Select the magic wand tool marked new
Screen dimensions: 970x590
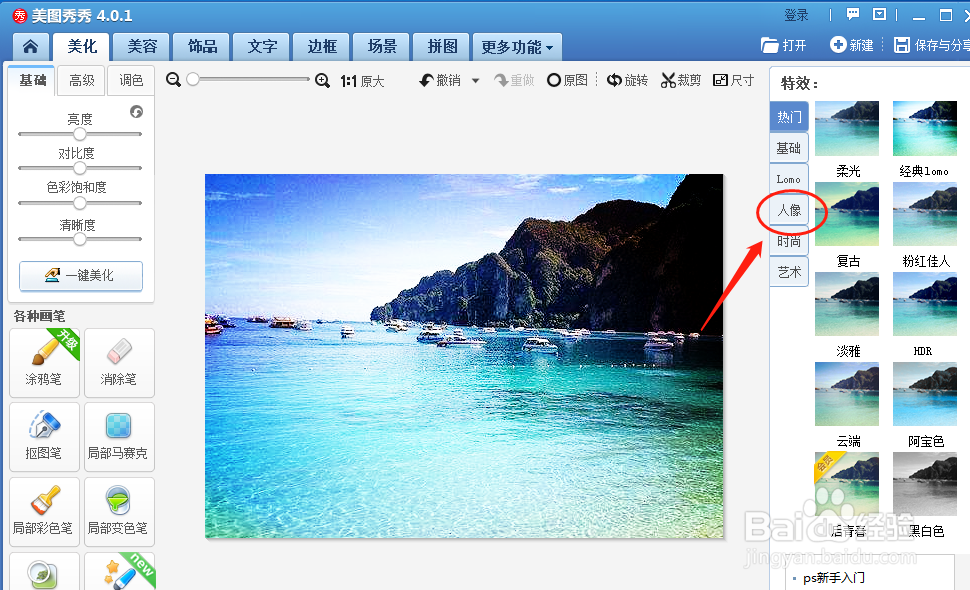click(119, 571)
